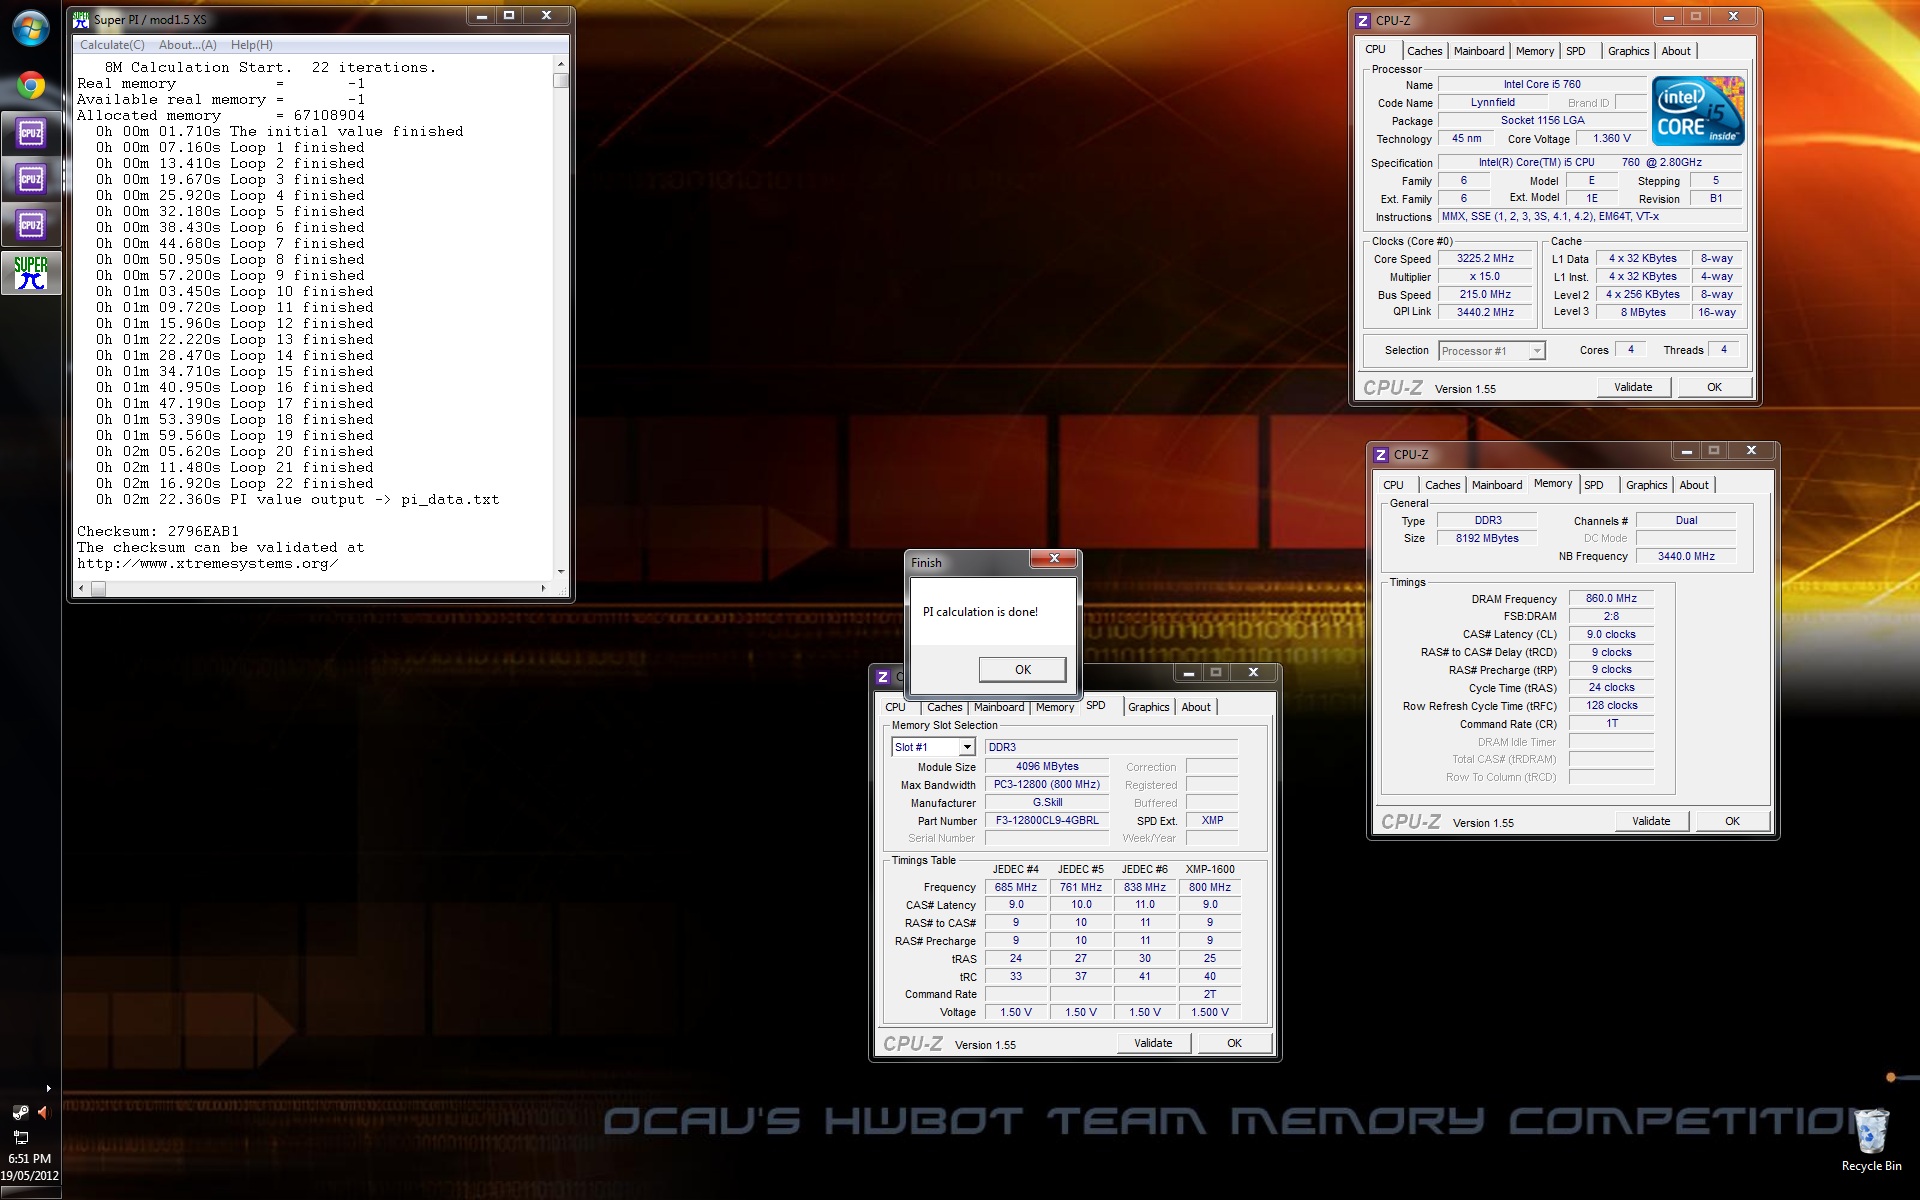The image size is (1920, 1200).
Task: Click the Core Voltage value 1.360 V
Action: tap(1612, 139)
